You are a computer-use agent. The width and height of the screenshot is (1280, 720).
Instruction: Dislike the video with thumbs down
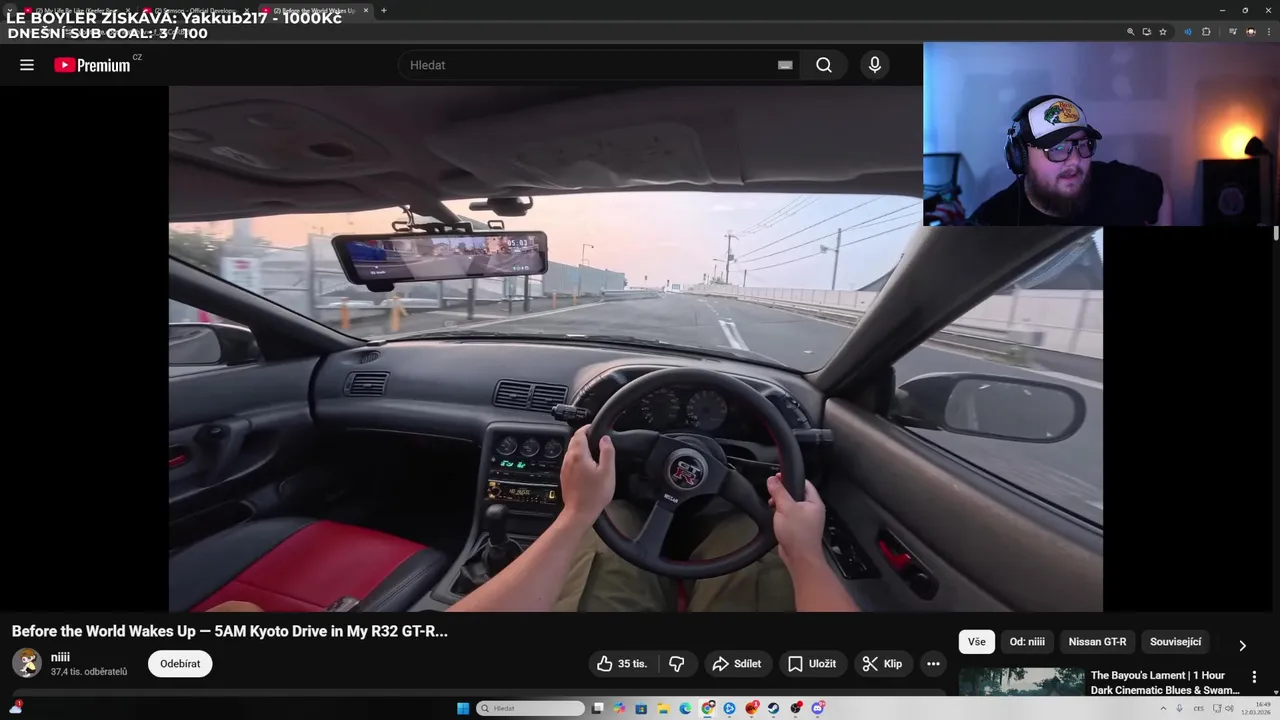pos(677,664)
